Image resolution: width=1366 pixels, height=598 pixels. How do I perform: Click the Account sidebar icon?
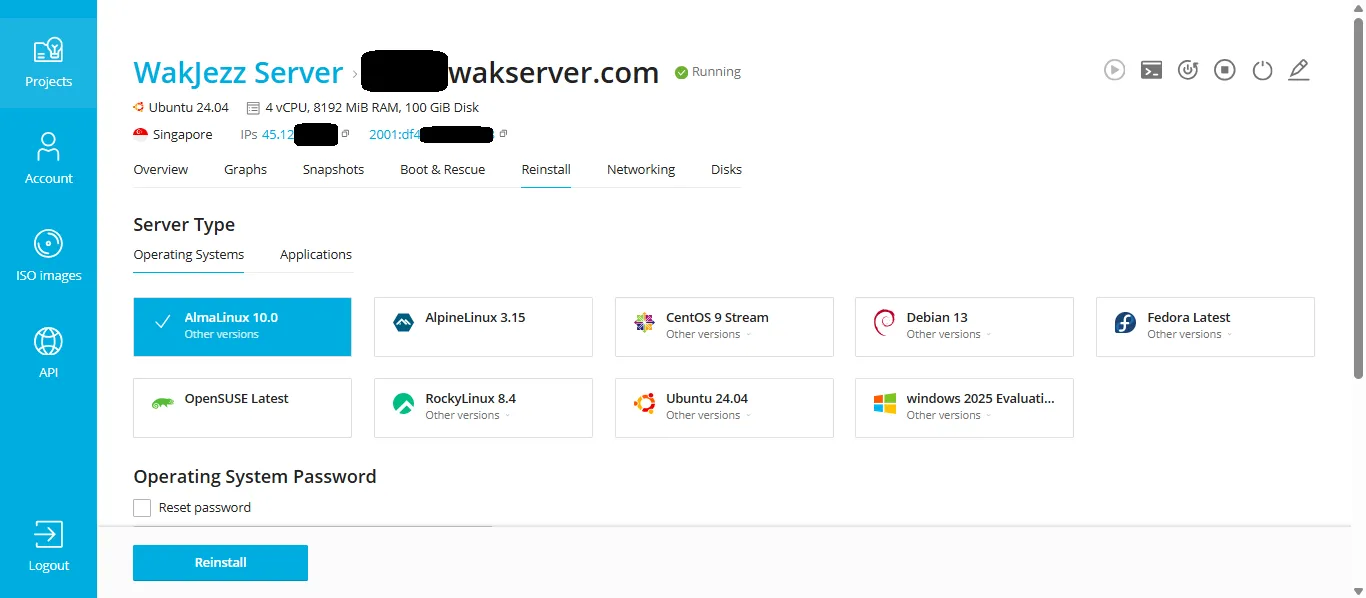(x=48, y=155)
